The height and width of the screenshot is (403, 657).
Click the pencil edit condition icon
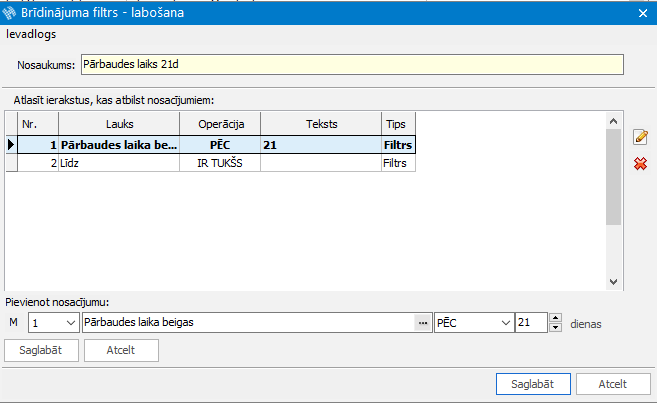point(640,137)
